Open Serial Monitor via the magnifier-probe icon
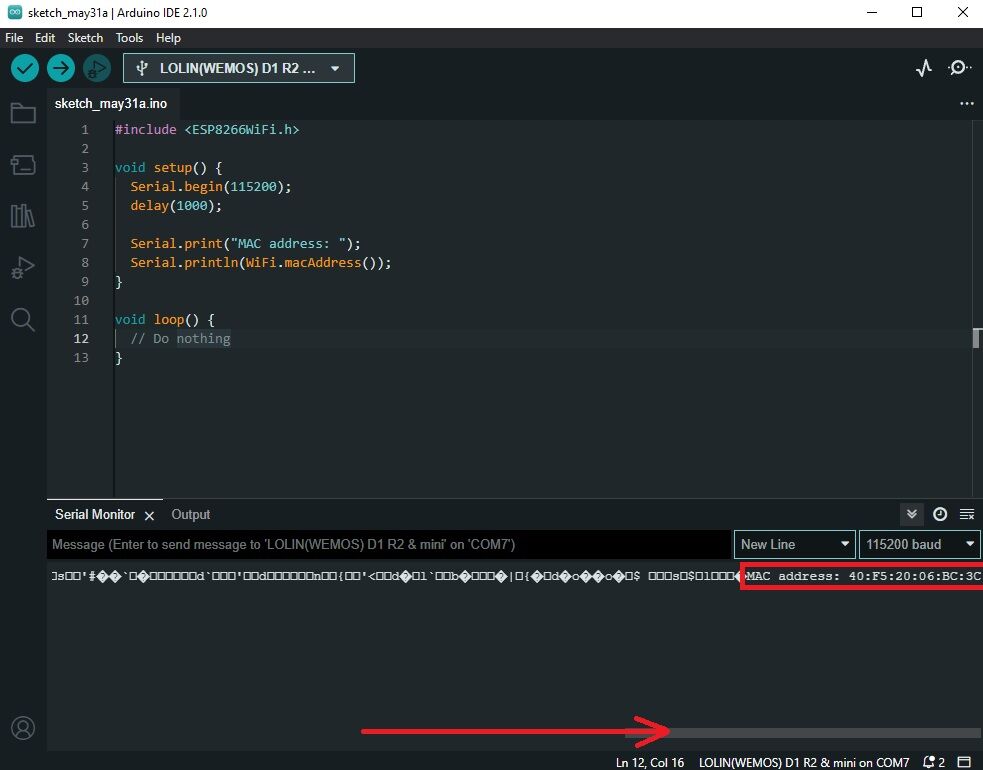This screenshot has width=983, height=770. point(957,67)
